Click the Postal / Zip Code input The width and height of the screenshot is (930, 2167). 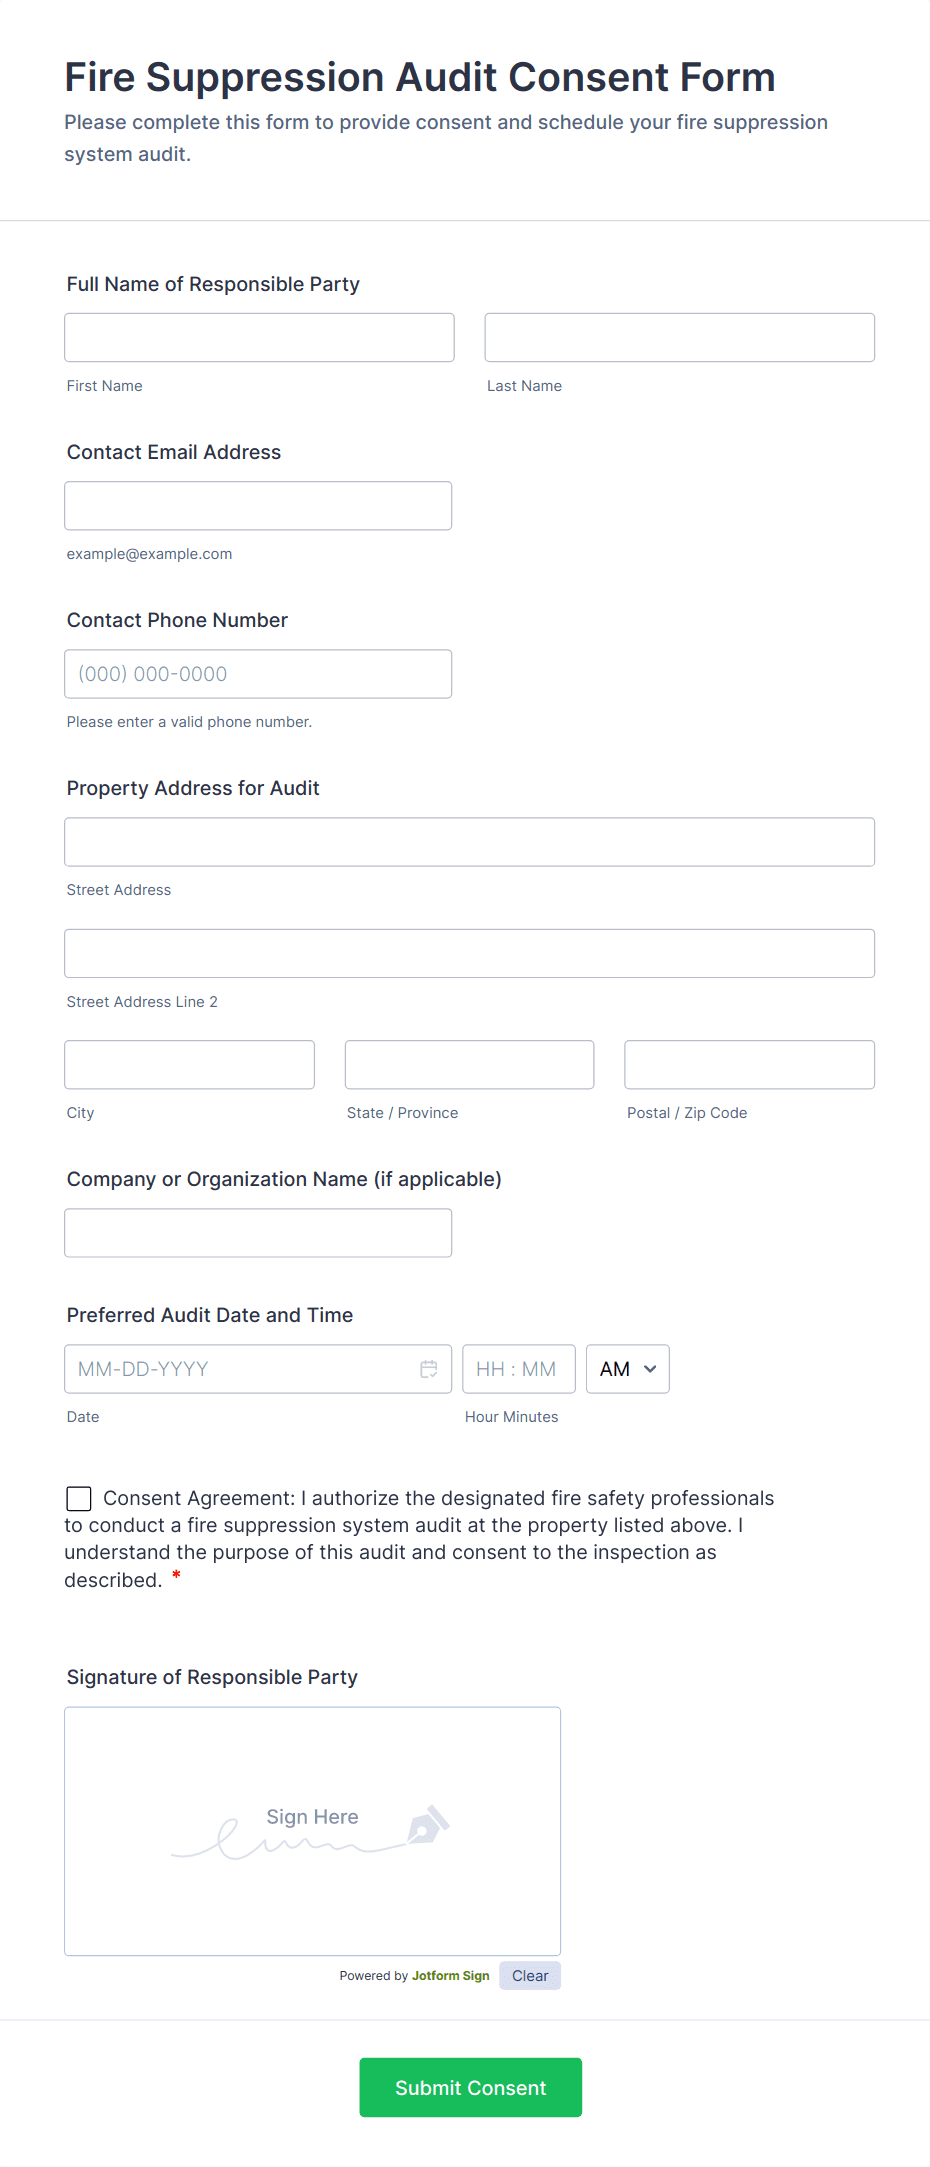point(748,1064)
